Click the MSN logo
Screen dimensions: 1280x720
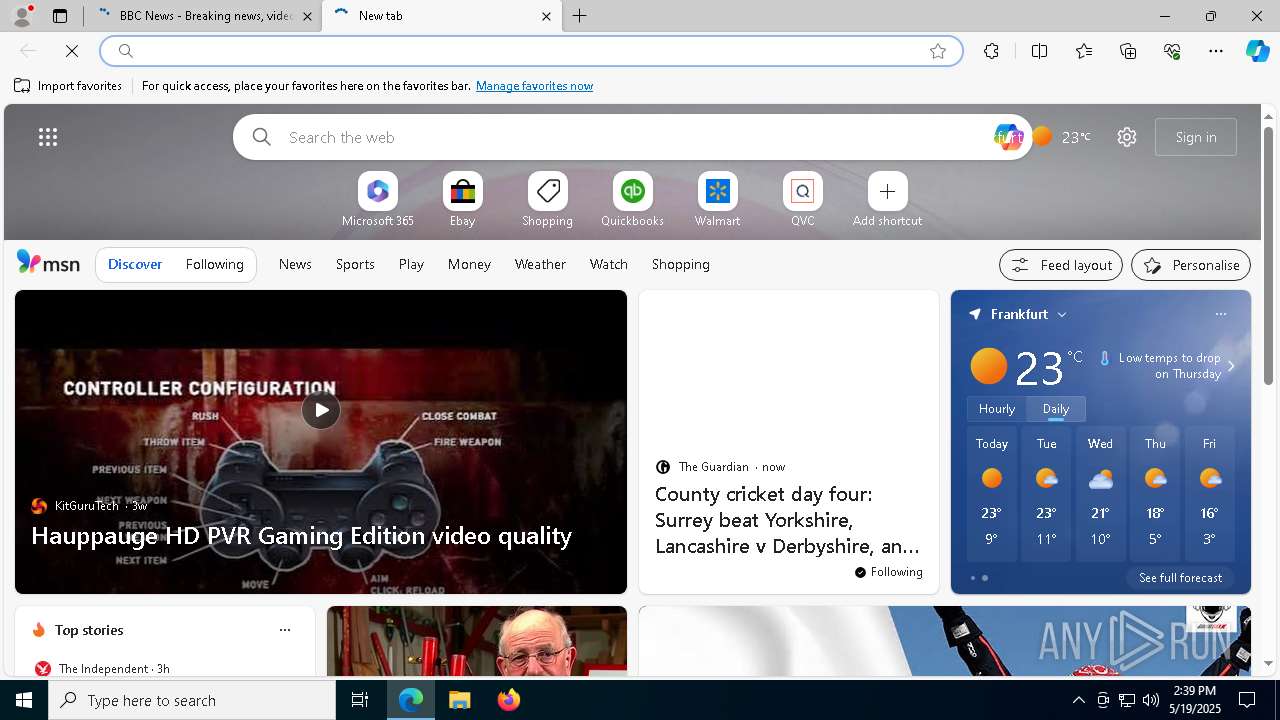click(48, 263)
